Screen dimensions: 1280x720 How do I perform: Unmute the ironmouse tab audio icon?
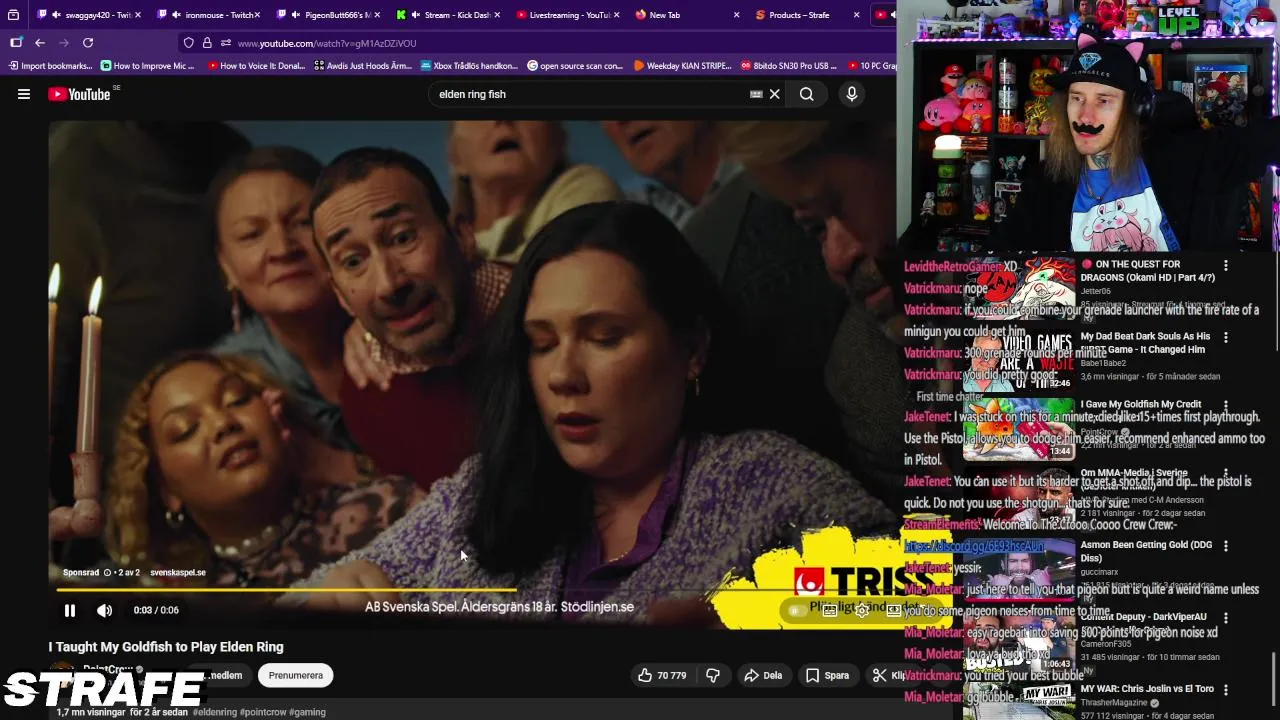pyautogui.click(x=177, y=15)
